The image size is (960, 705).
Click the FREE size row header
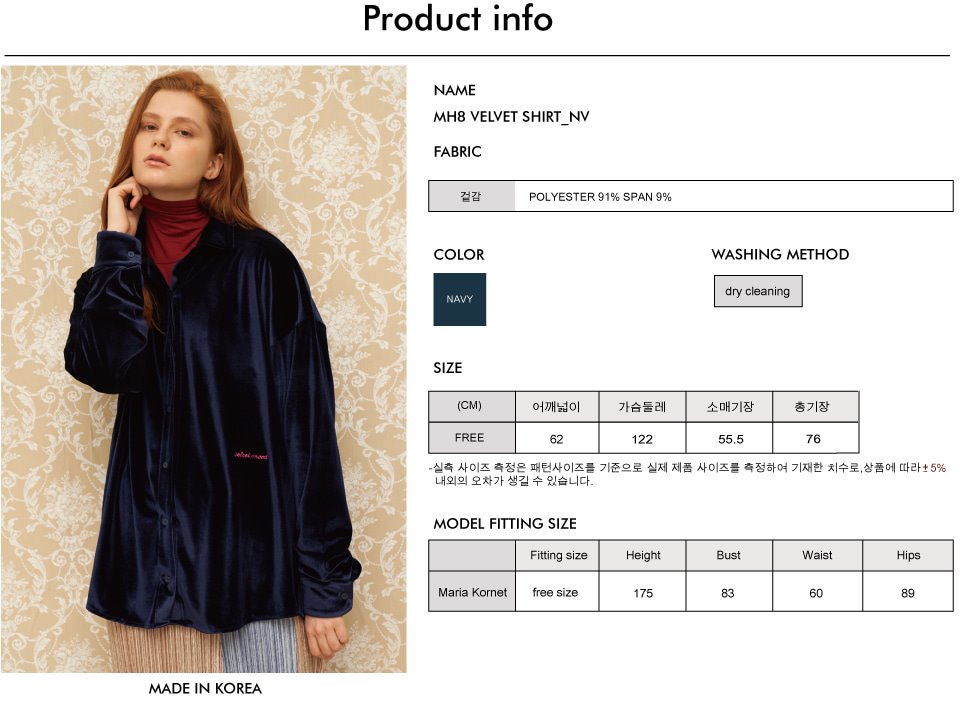tap(471, 438)
